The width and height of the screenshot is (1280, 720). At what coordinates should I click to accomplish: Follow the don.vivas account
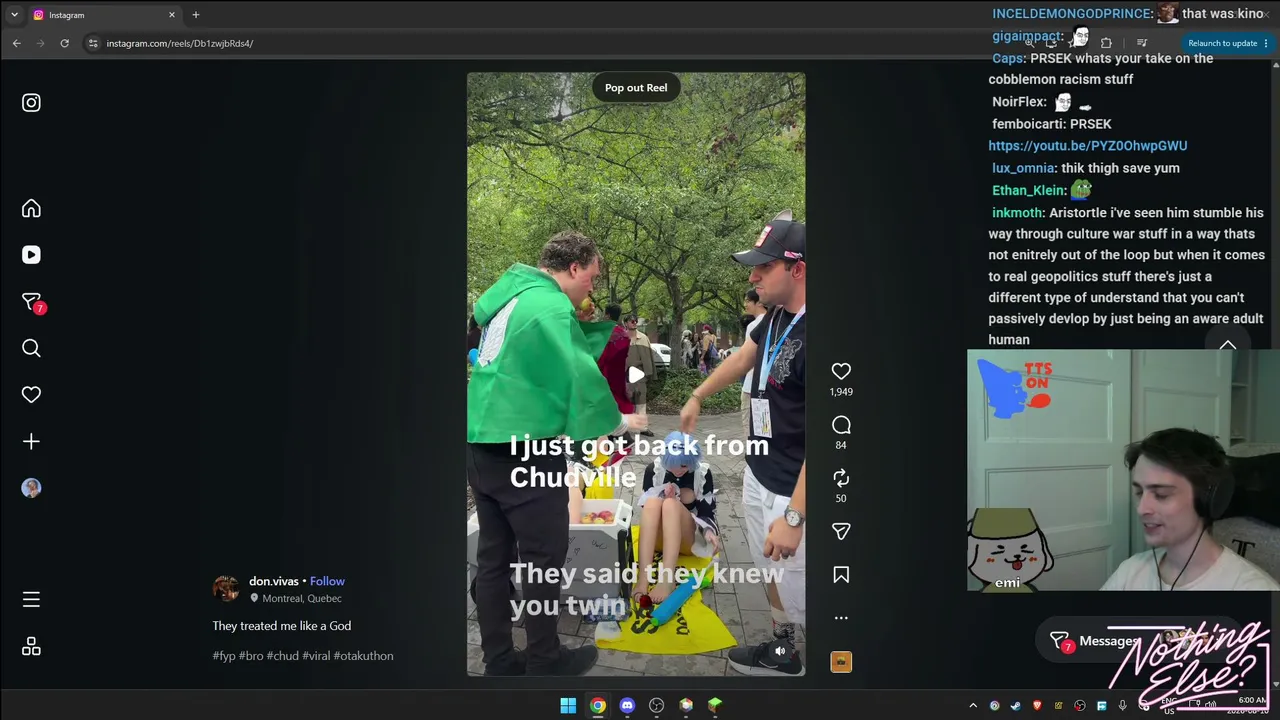click(x=327, y=581)
